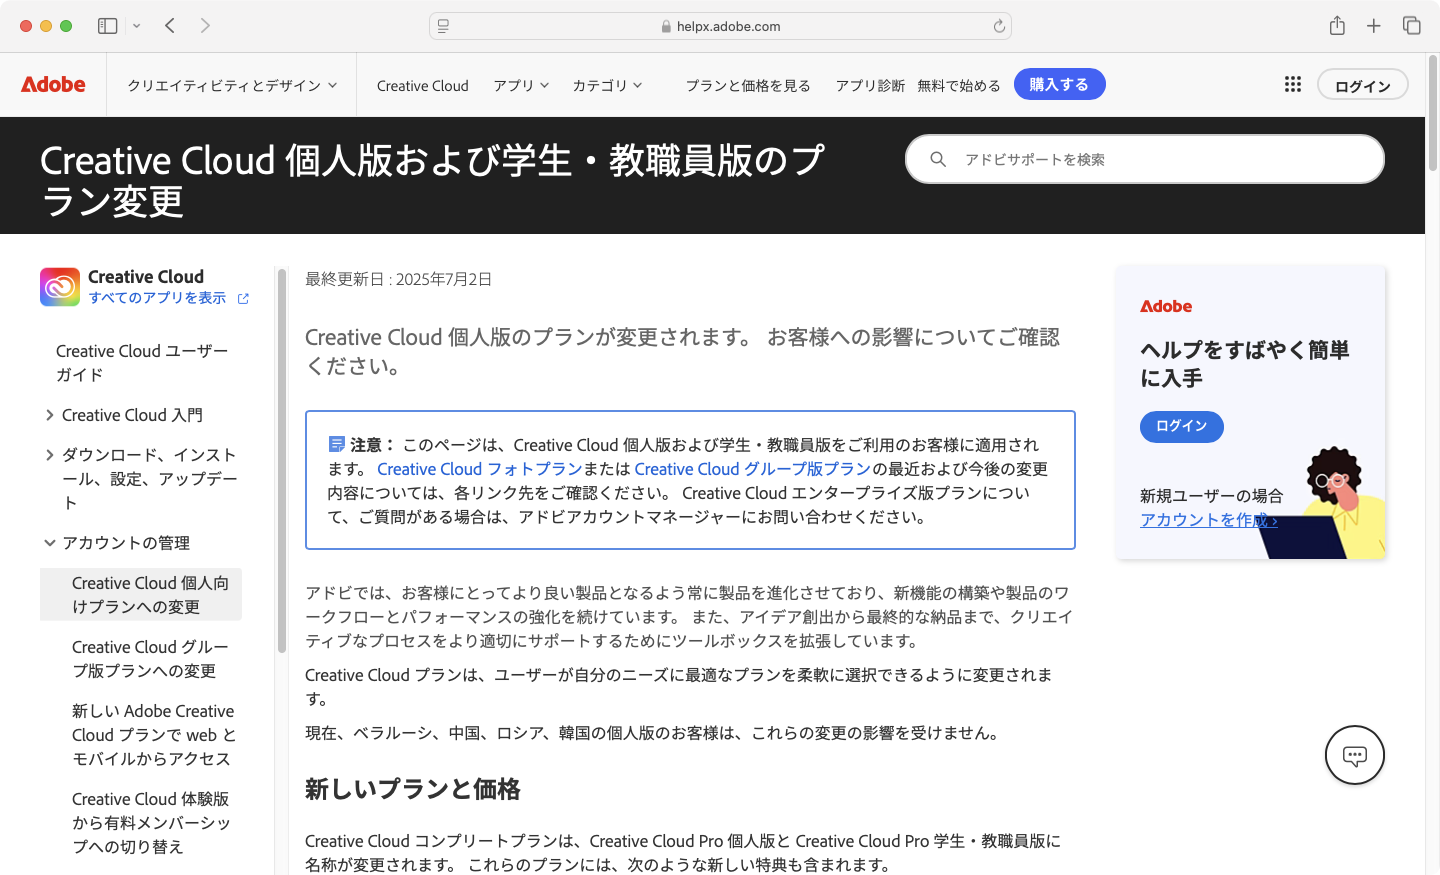The height and width of the screenshot is (875, 1440).
Task: Click the sidebar navigation scrollbar
Action: coord(282,460)
